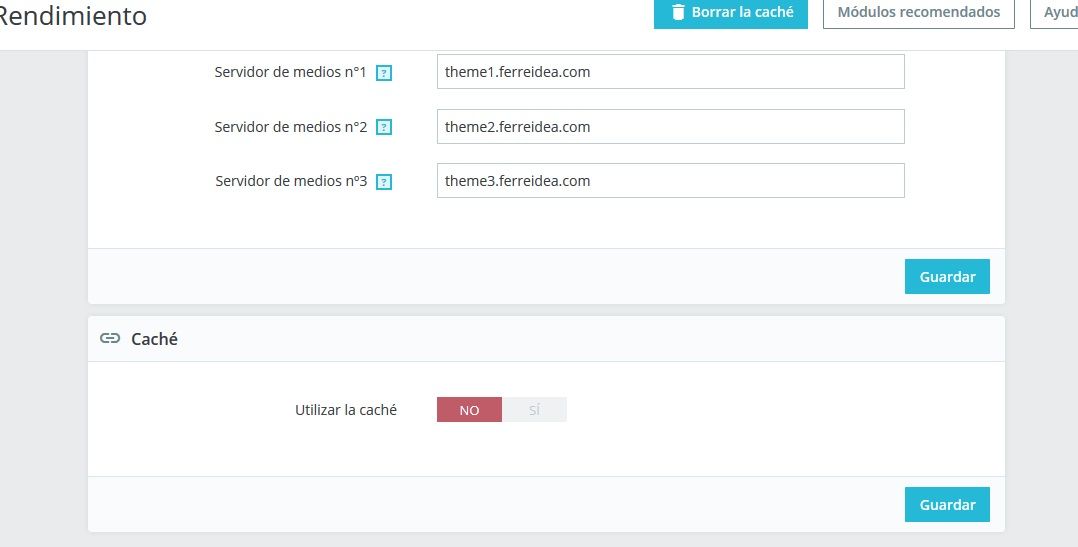Select NO for Utilizar la caché
Image resolution: width=1078 pixels, height=547 pixels.
[x=469, y=410]
